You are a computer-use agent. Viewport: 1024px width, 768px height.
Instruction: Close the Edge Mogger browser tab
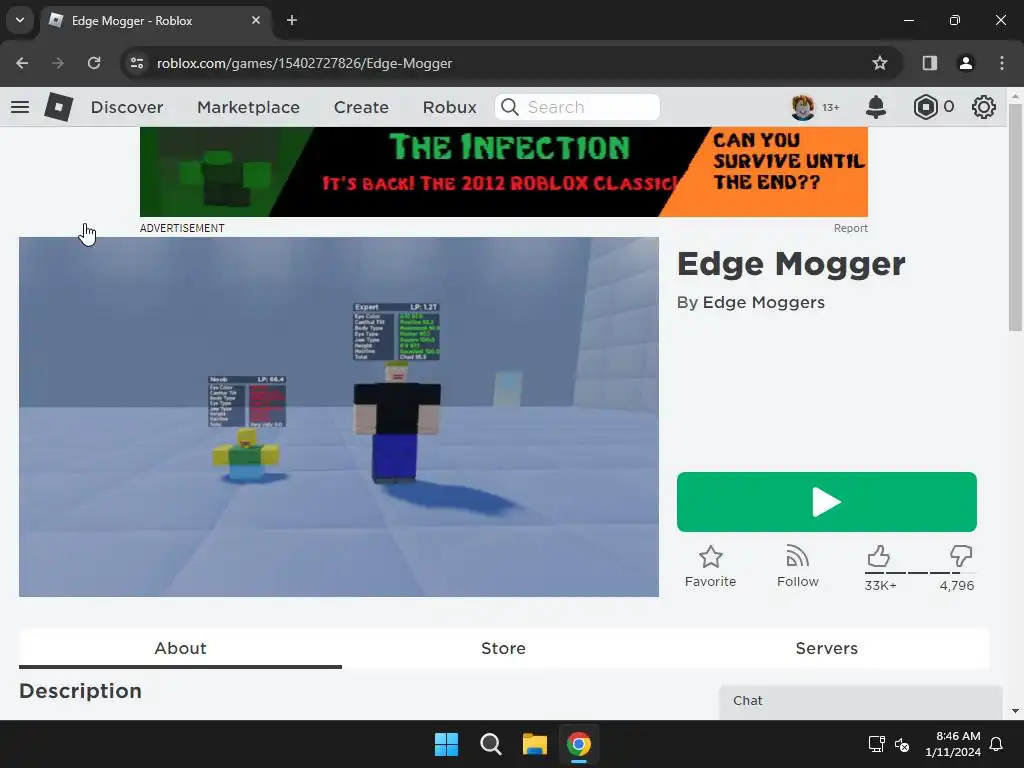point(256,20)
